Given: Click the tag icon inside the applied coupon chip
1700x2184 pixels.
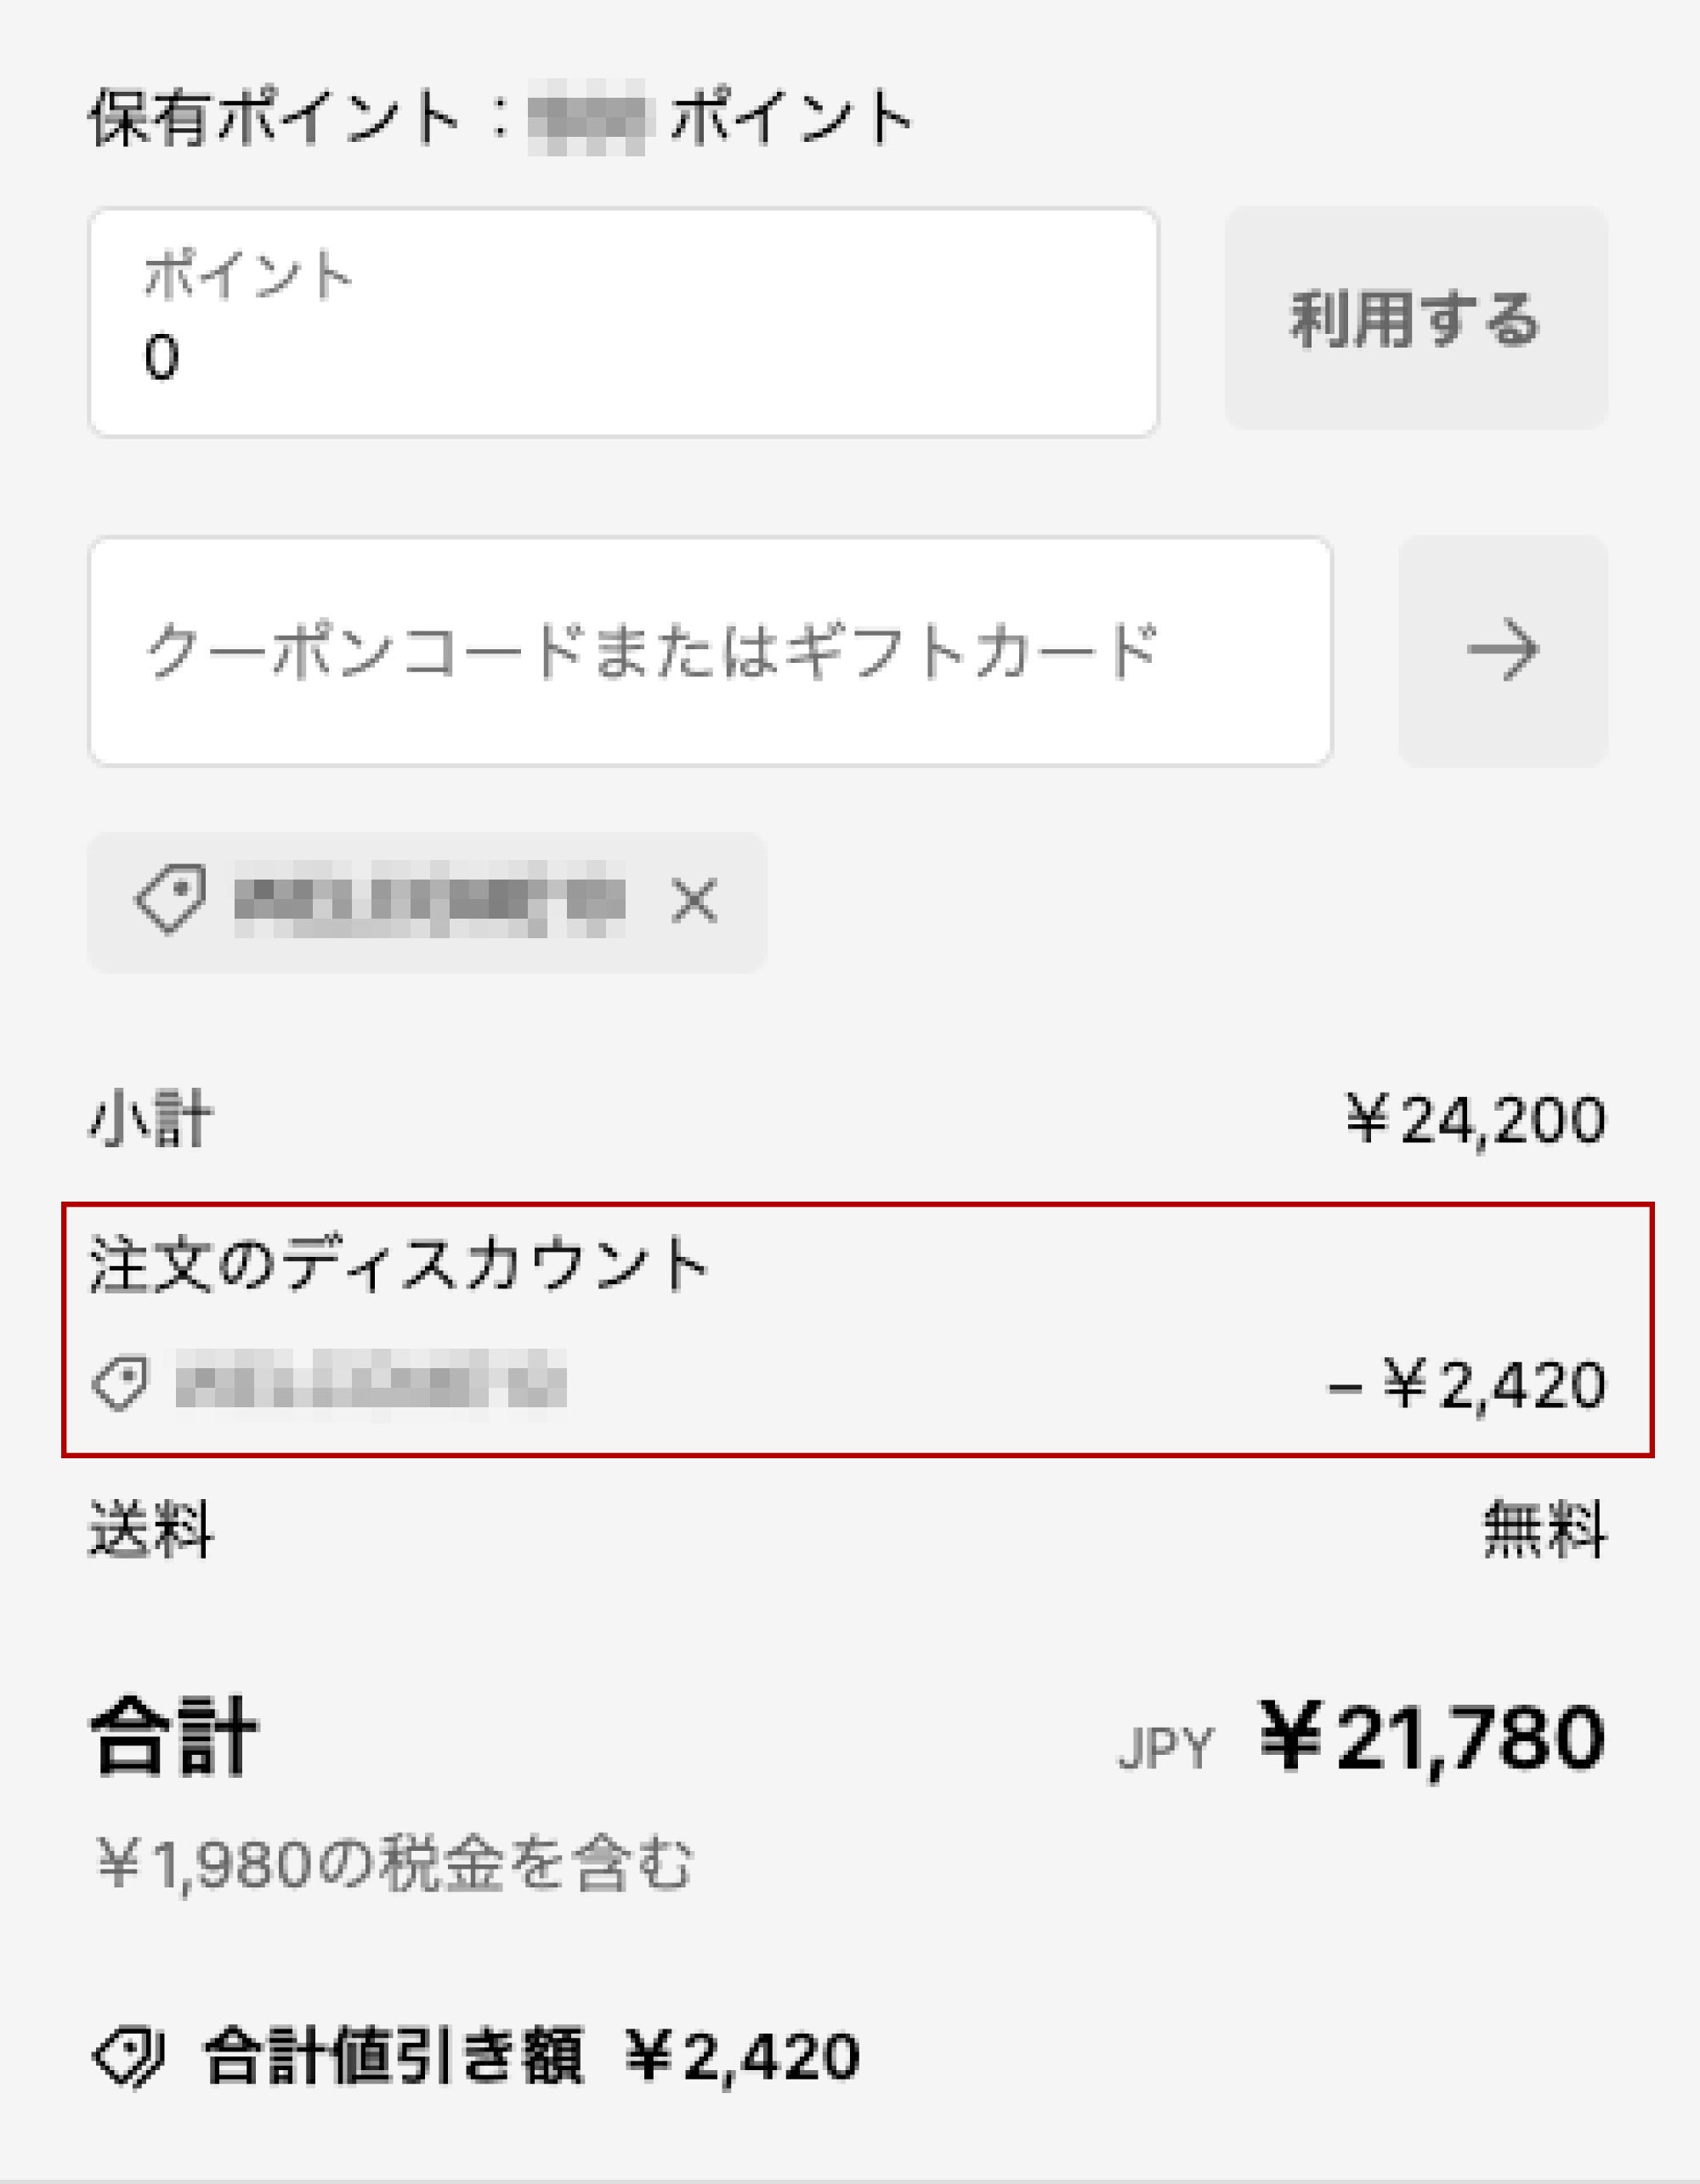Looking at the screenshot, I should tap(170, 899).
